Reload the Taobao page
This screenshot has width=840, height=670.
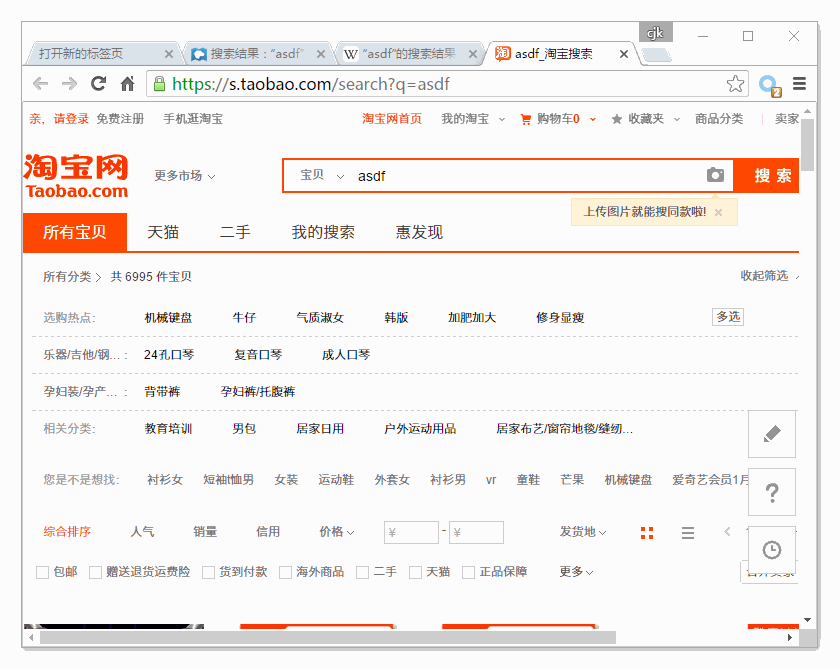tap(98, 84)
